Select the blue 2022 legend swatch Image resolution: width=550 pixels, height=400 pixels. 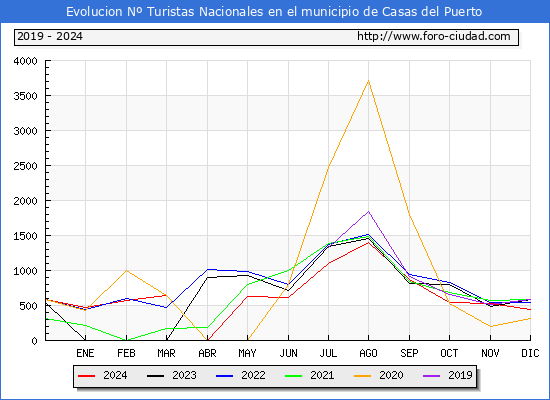[x=224, y=376]
